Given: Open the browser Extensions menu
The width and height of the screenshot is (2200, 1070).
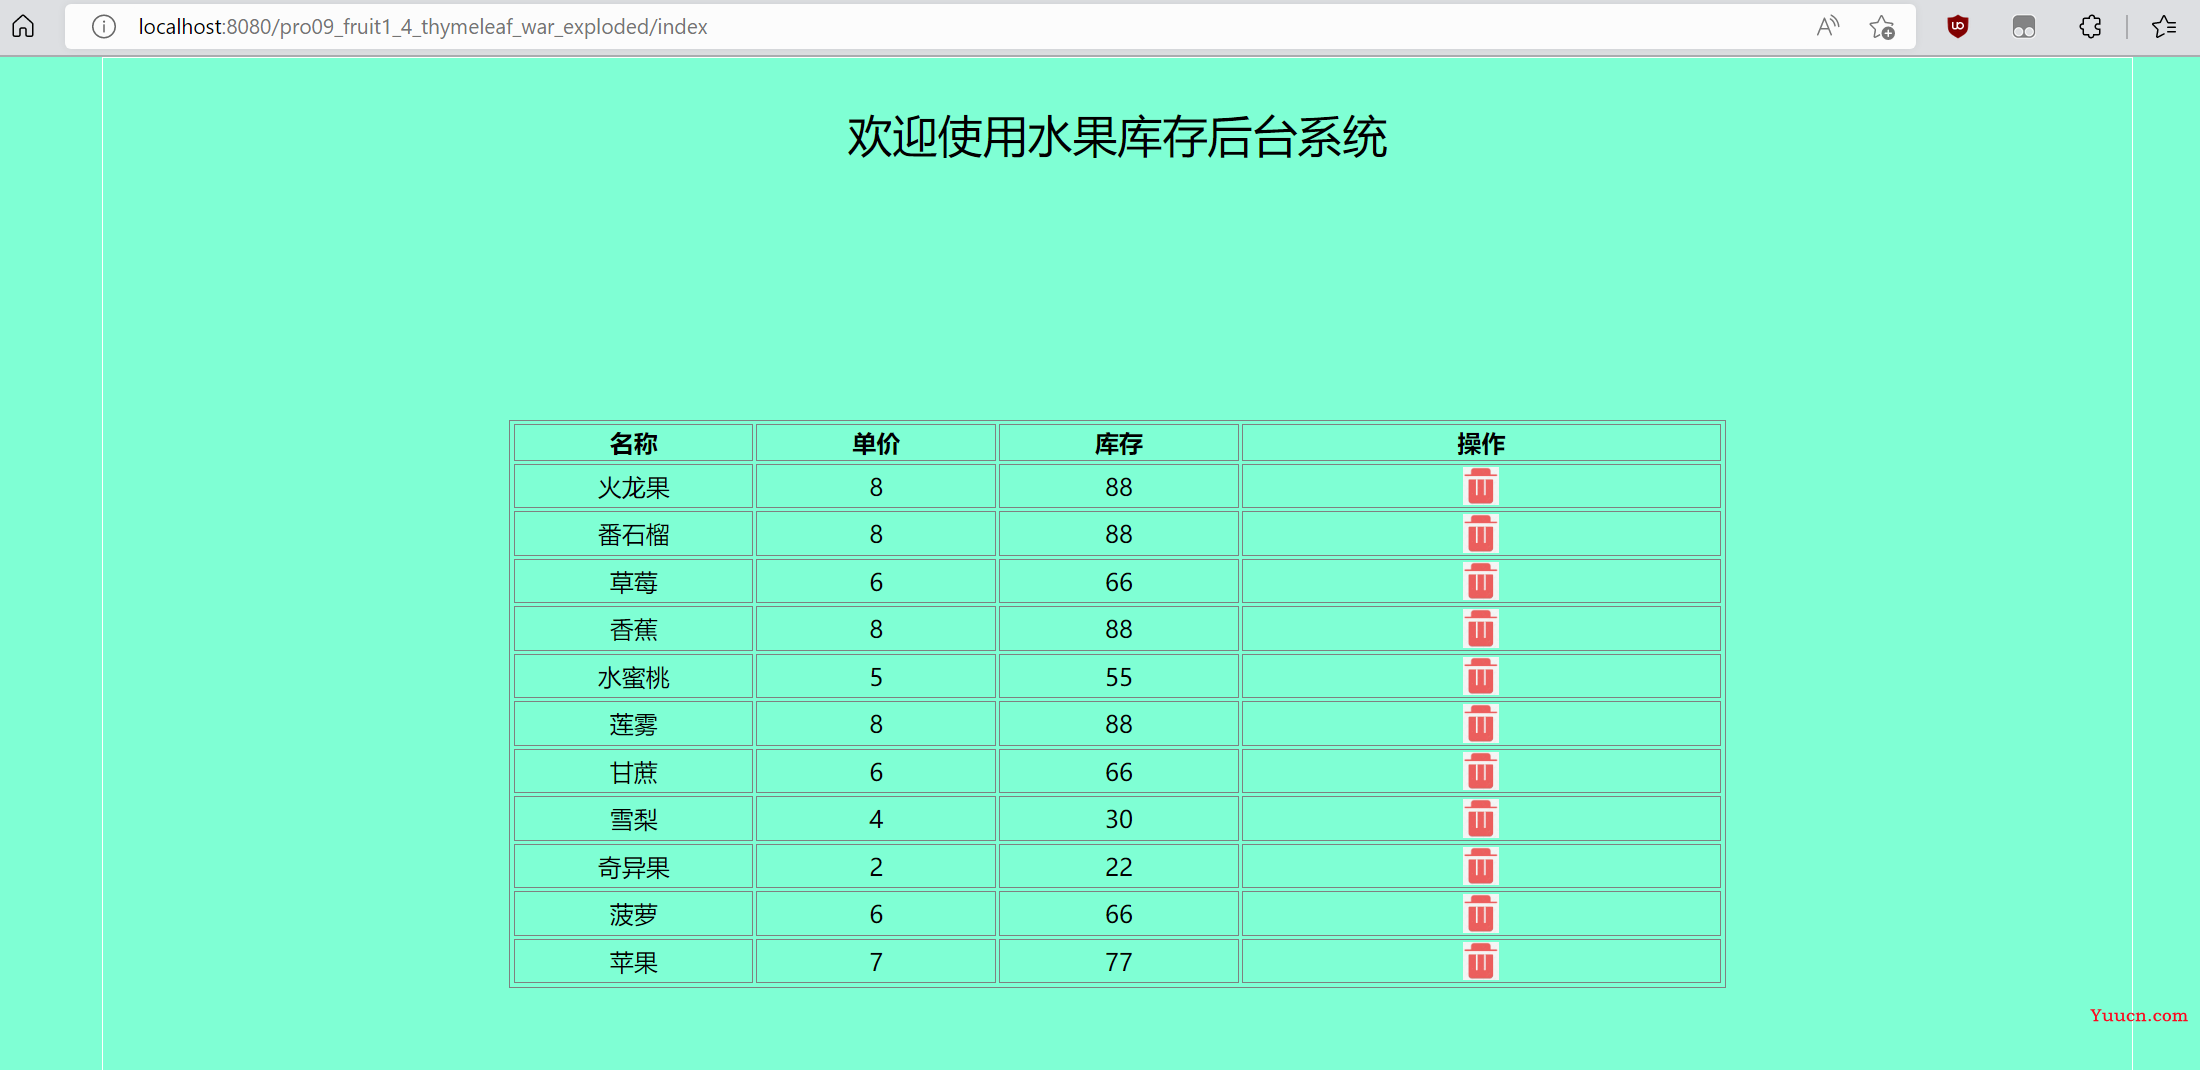Looking at the screenshot, I should (x=2090, y=27).
